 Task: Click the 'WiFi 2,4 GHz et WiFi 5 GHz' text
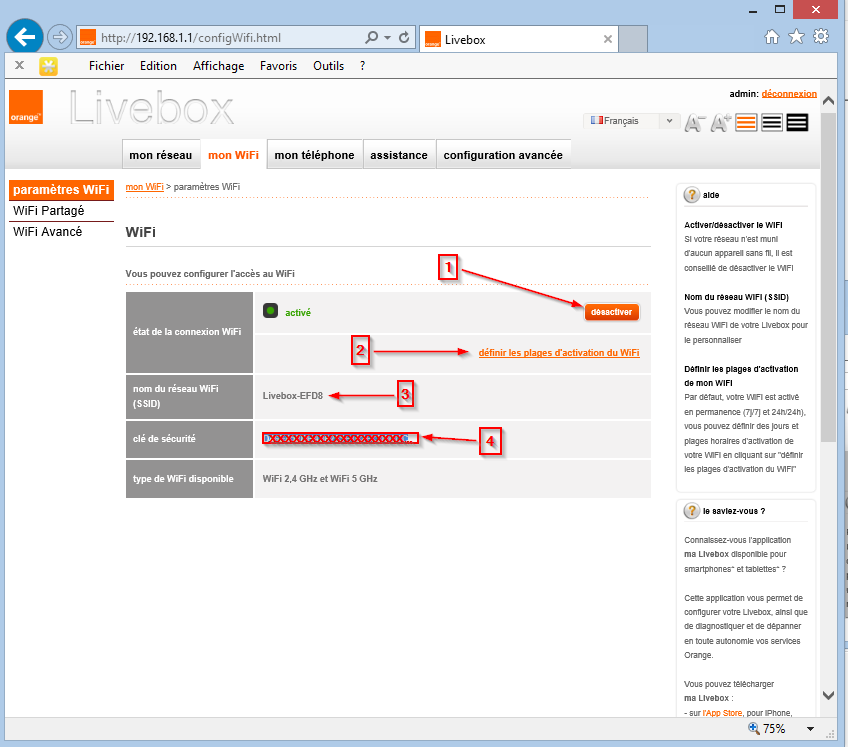(320, 479)
